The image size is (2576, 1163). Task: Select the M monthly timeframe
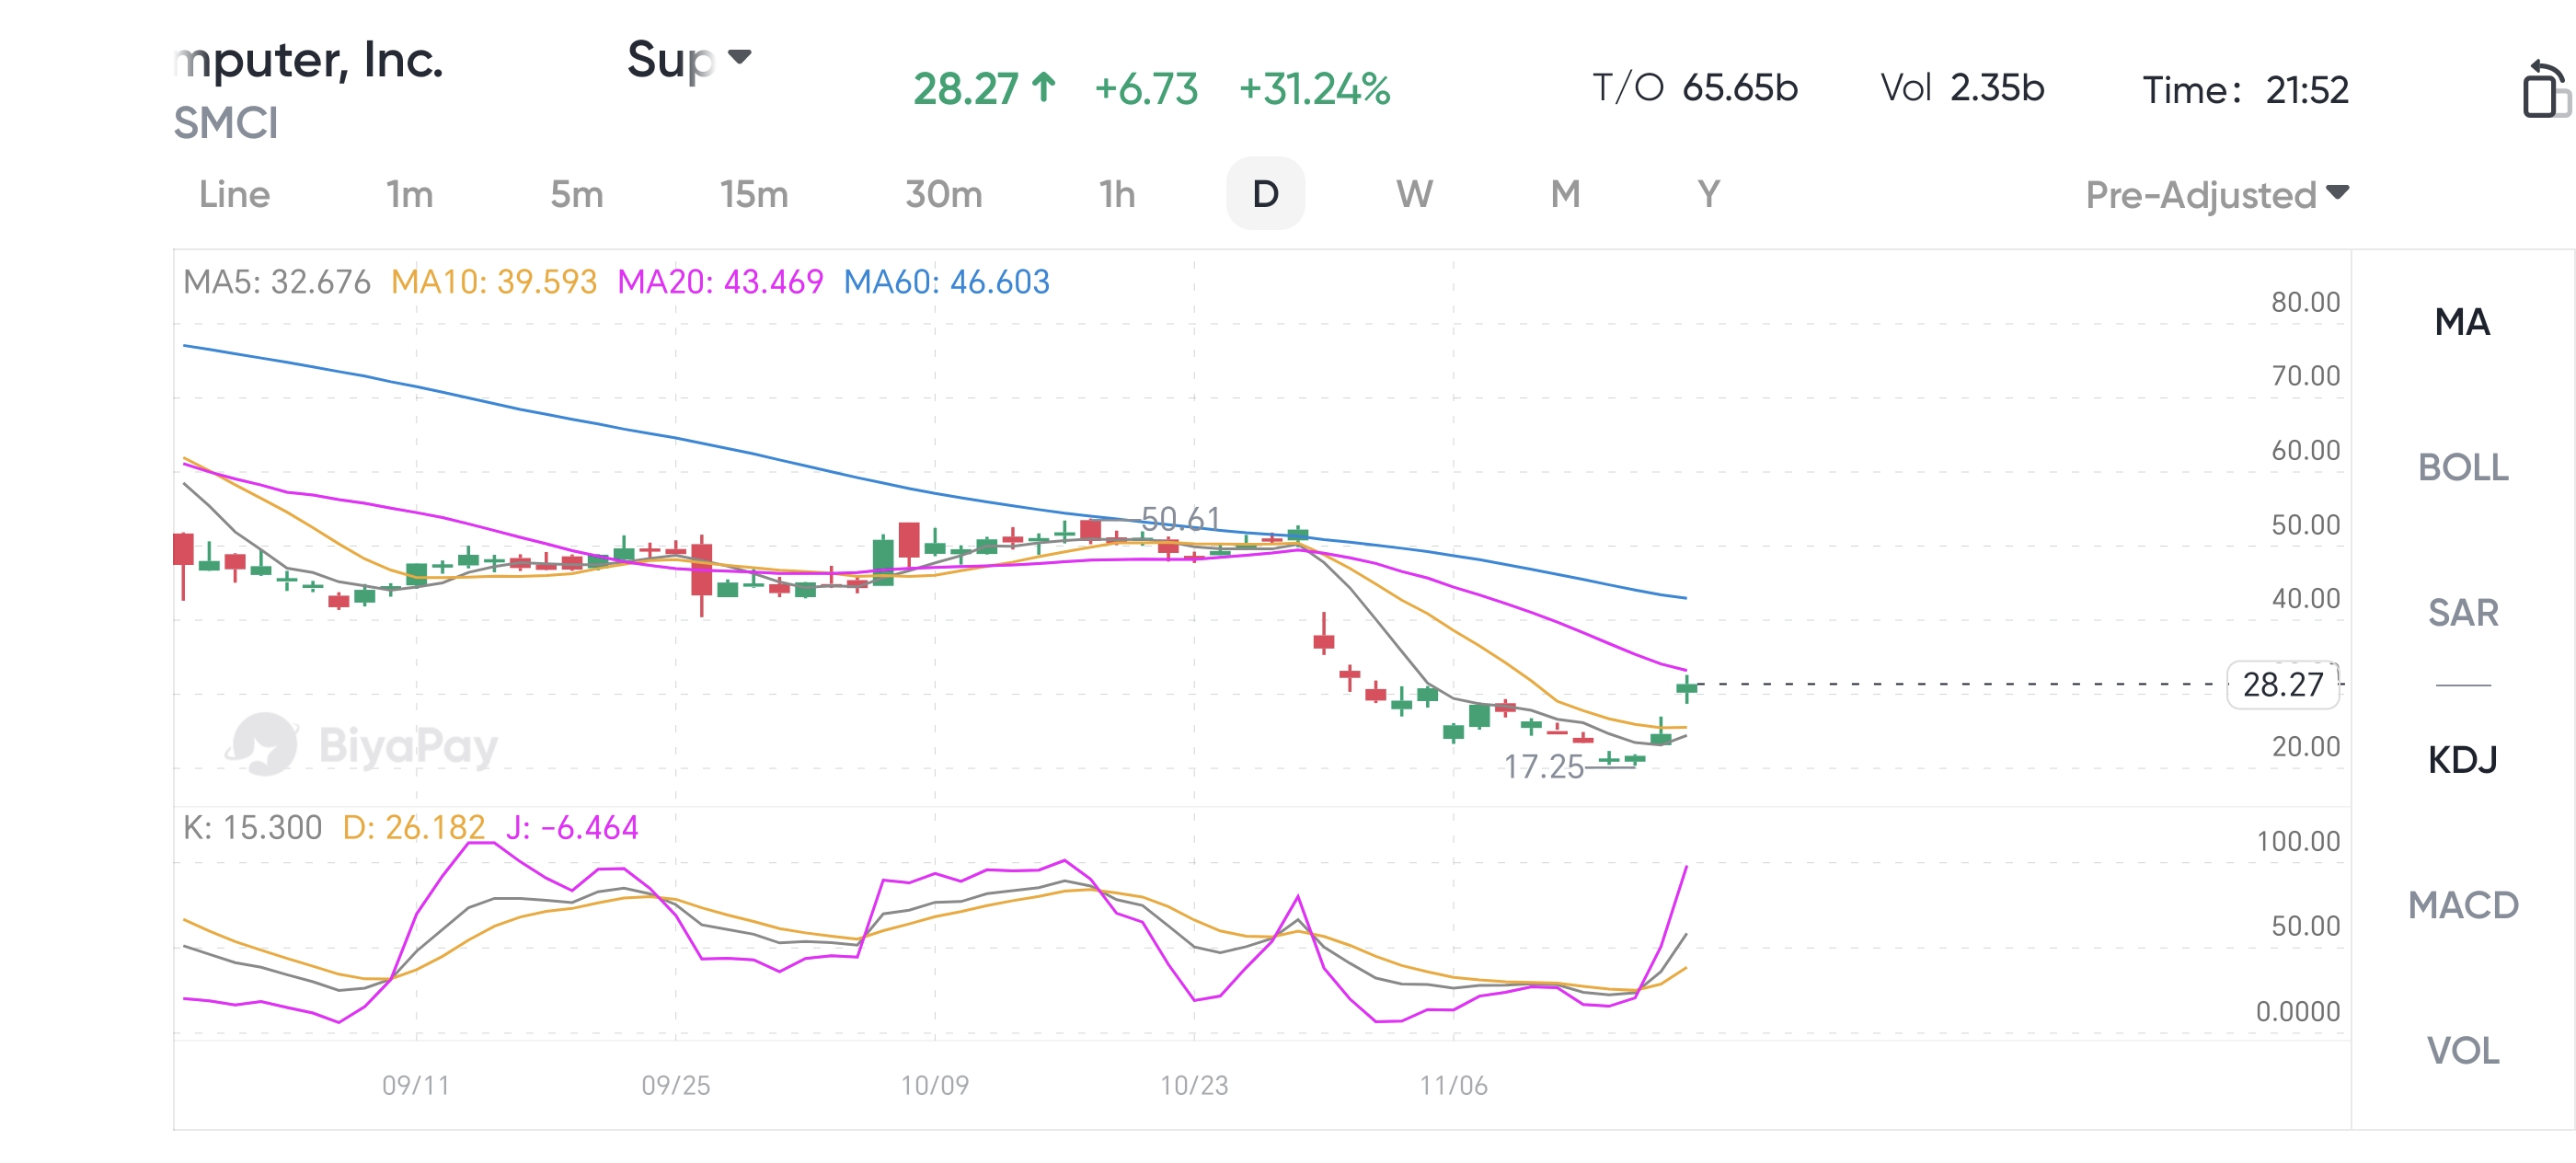(x=1565, y=194)
